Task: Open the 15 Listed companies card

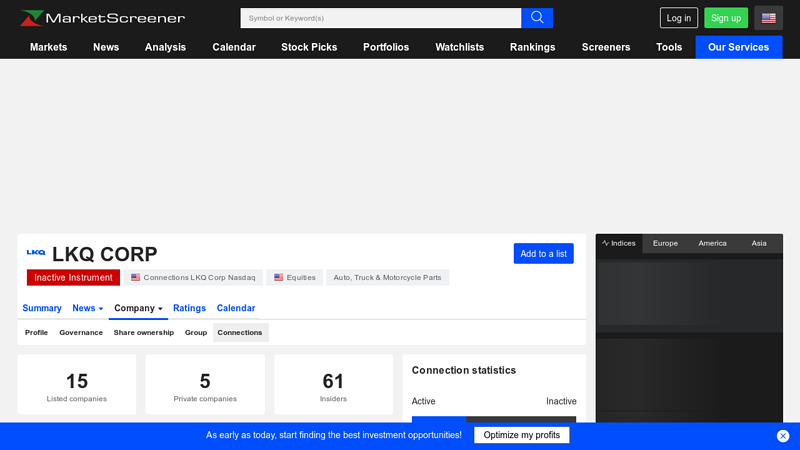Action: click(x=77, y=385)
